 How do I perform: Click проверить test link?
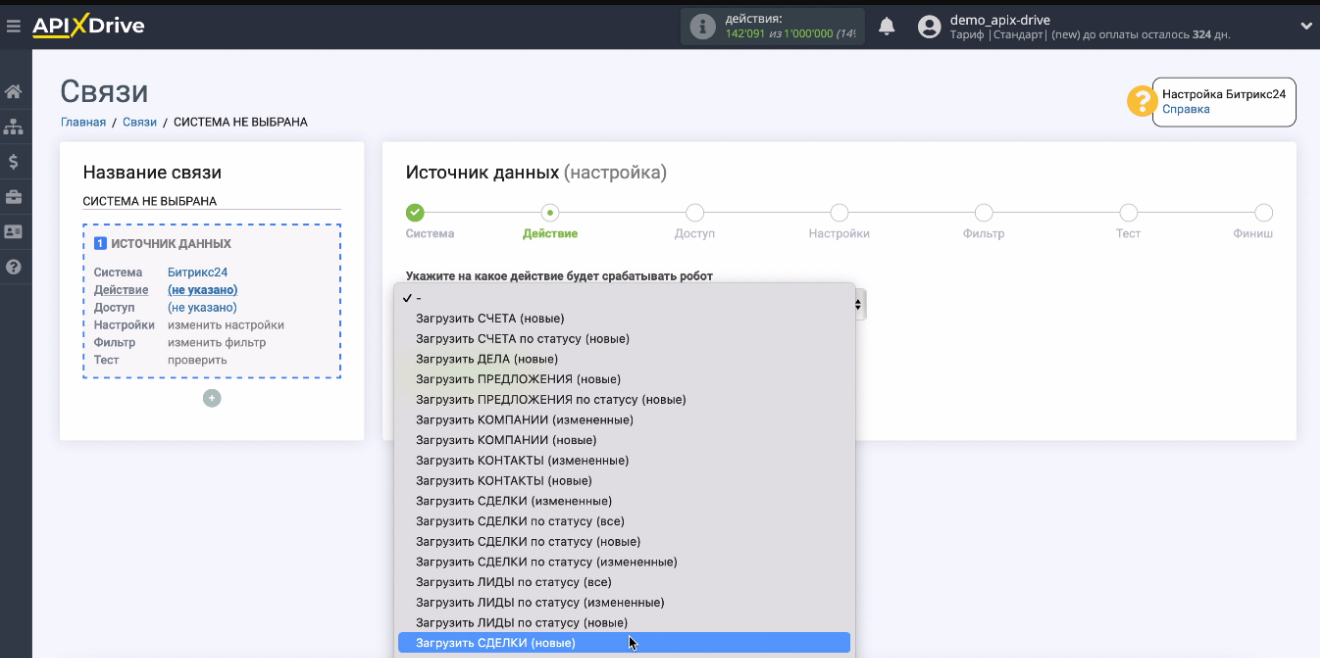[x=197, y=360]
